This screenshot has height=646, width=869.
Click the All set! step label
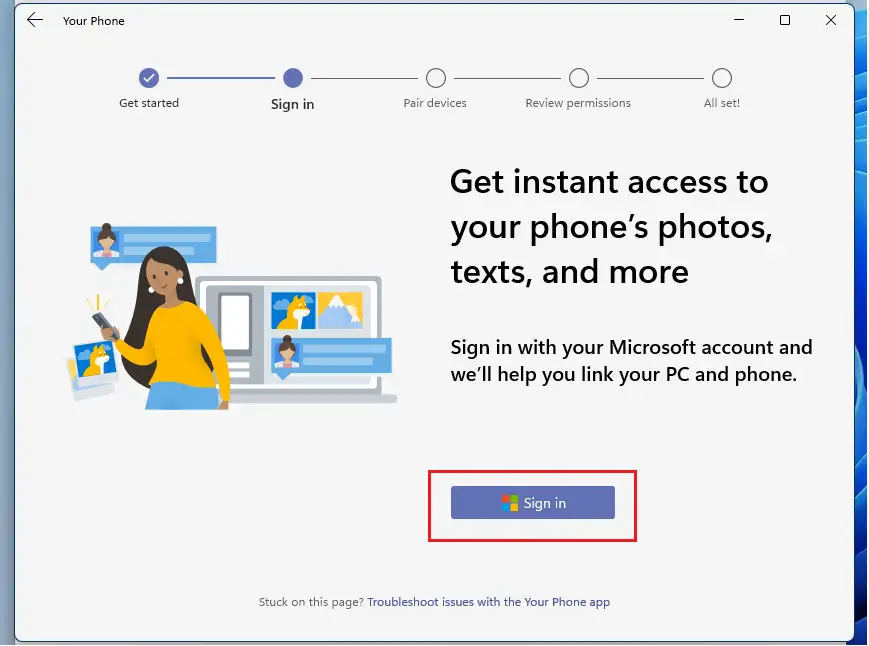tap(722, 103)
